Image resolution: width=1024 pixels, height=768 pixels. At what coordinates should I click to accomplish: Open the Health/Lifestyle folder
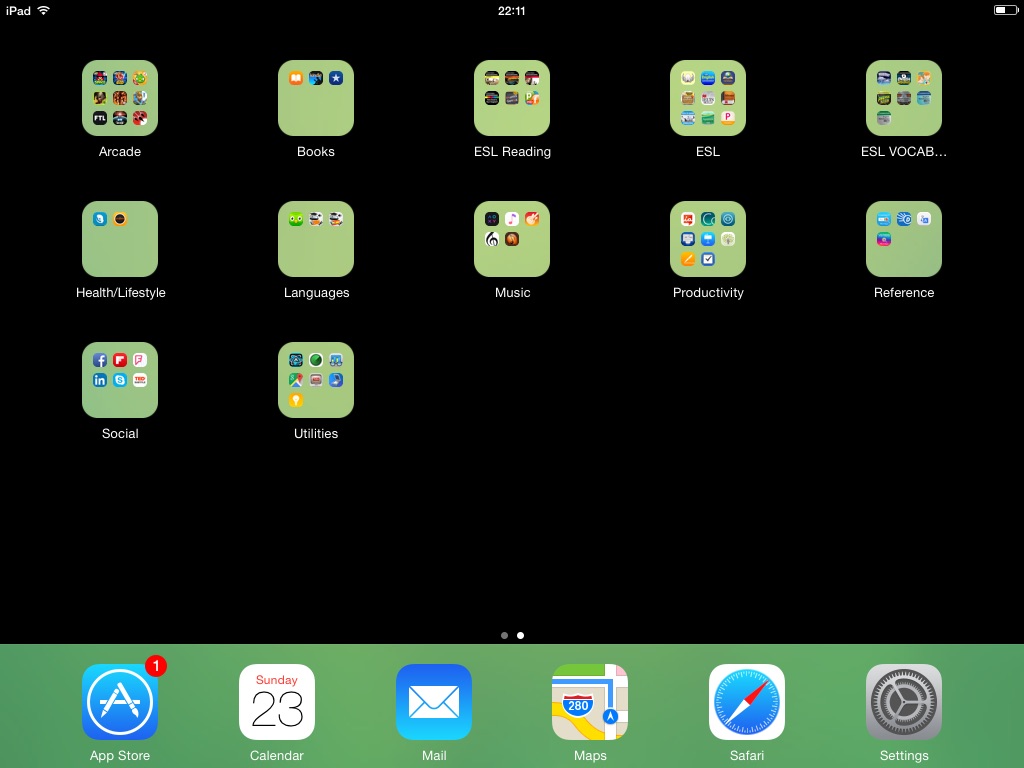pyautogui.click(x=120, y=239)
